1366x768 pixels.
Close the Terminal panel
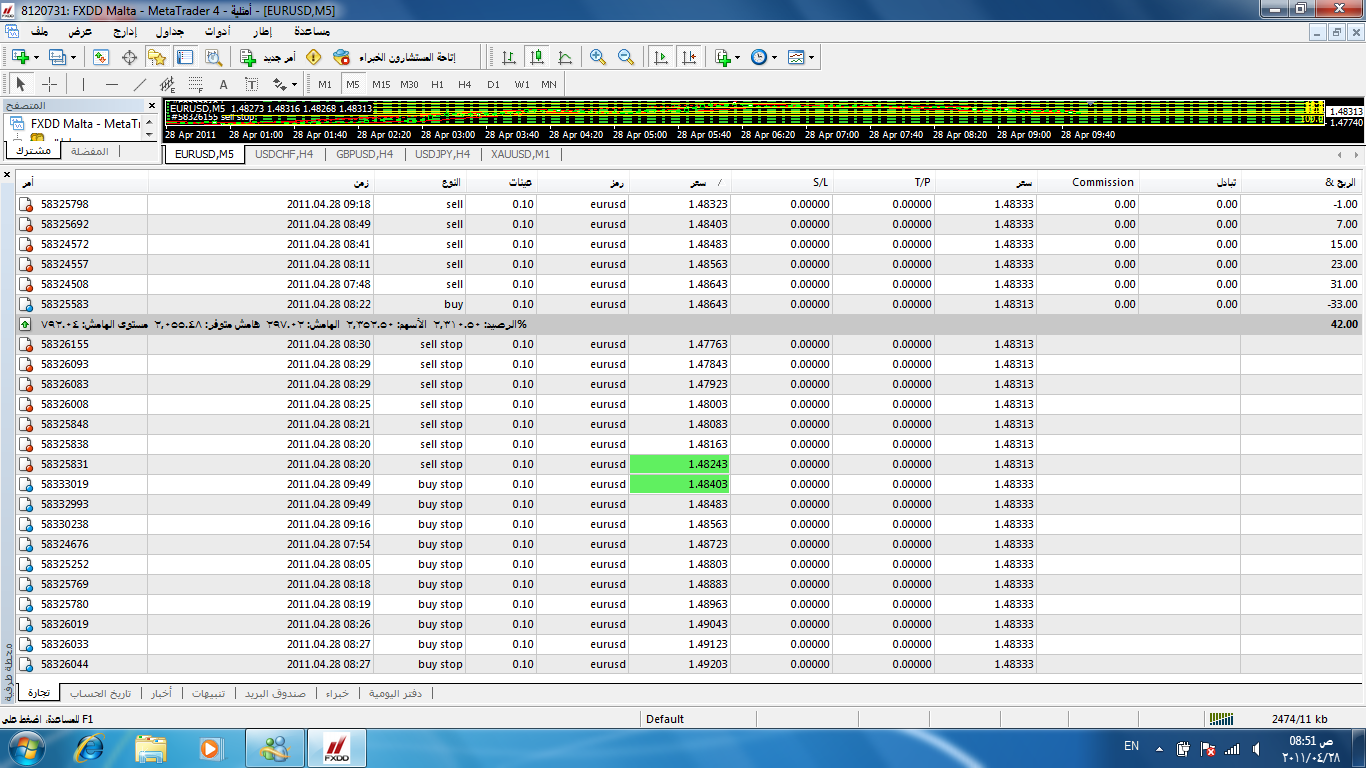coord(8,175)
